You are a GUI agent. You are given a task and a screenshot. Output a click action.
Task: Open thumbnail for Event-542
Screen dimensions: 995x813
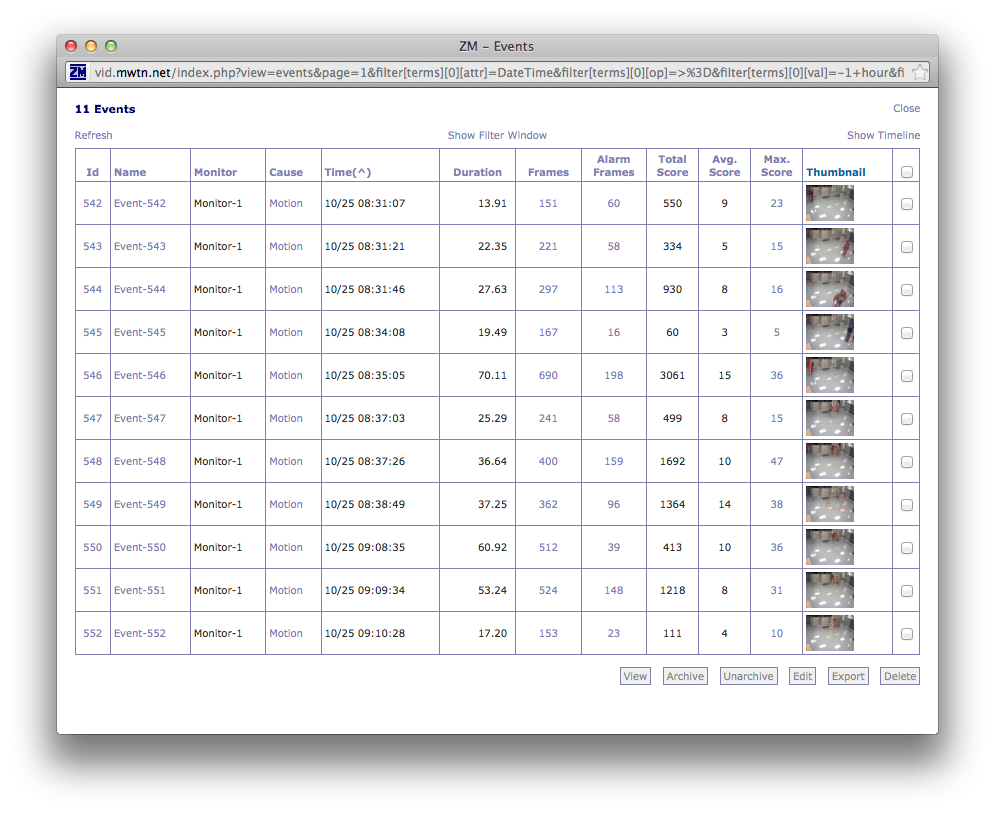829,203
